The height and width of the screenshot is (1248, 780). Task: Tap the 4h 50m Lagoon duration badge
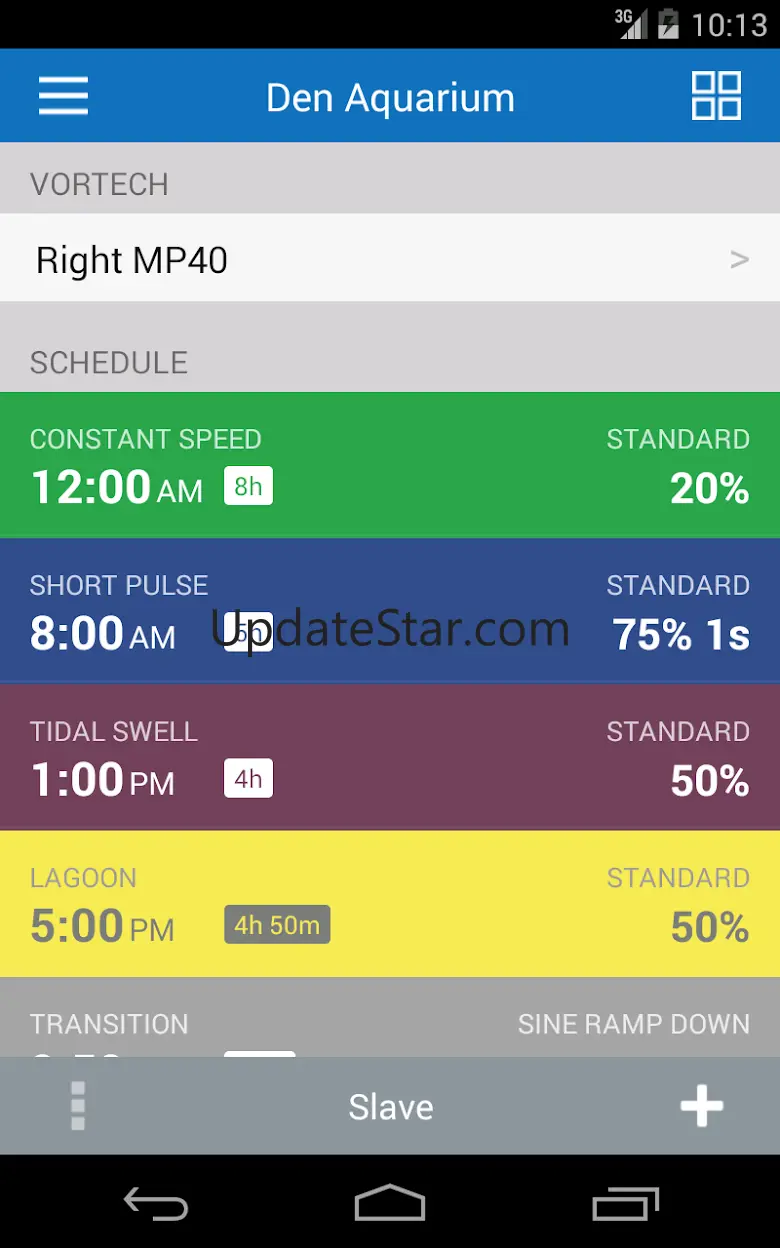click(277, 925)
